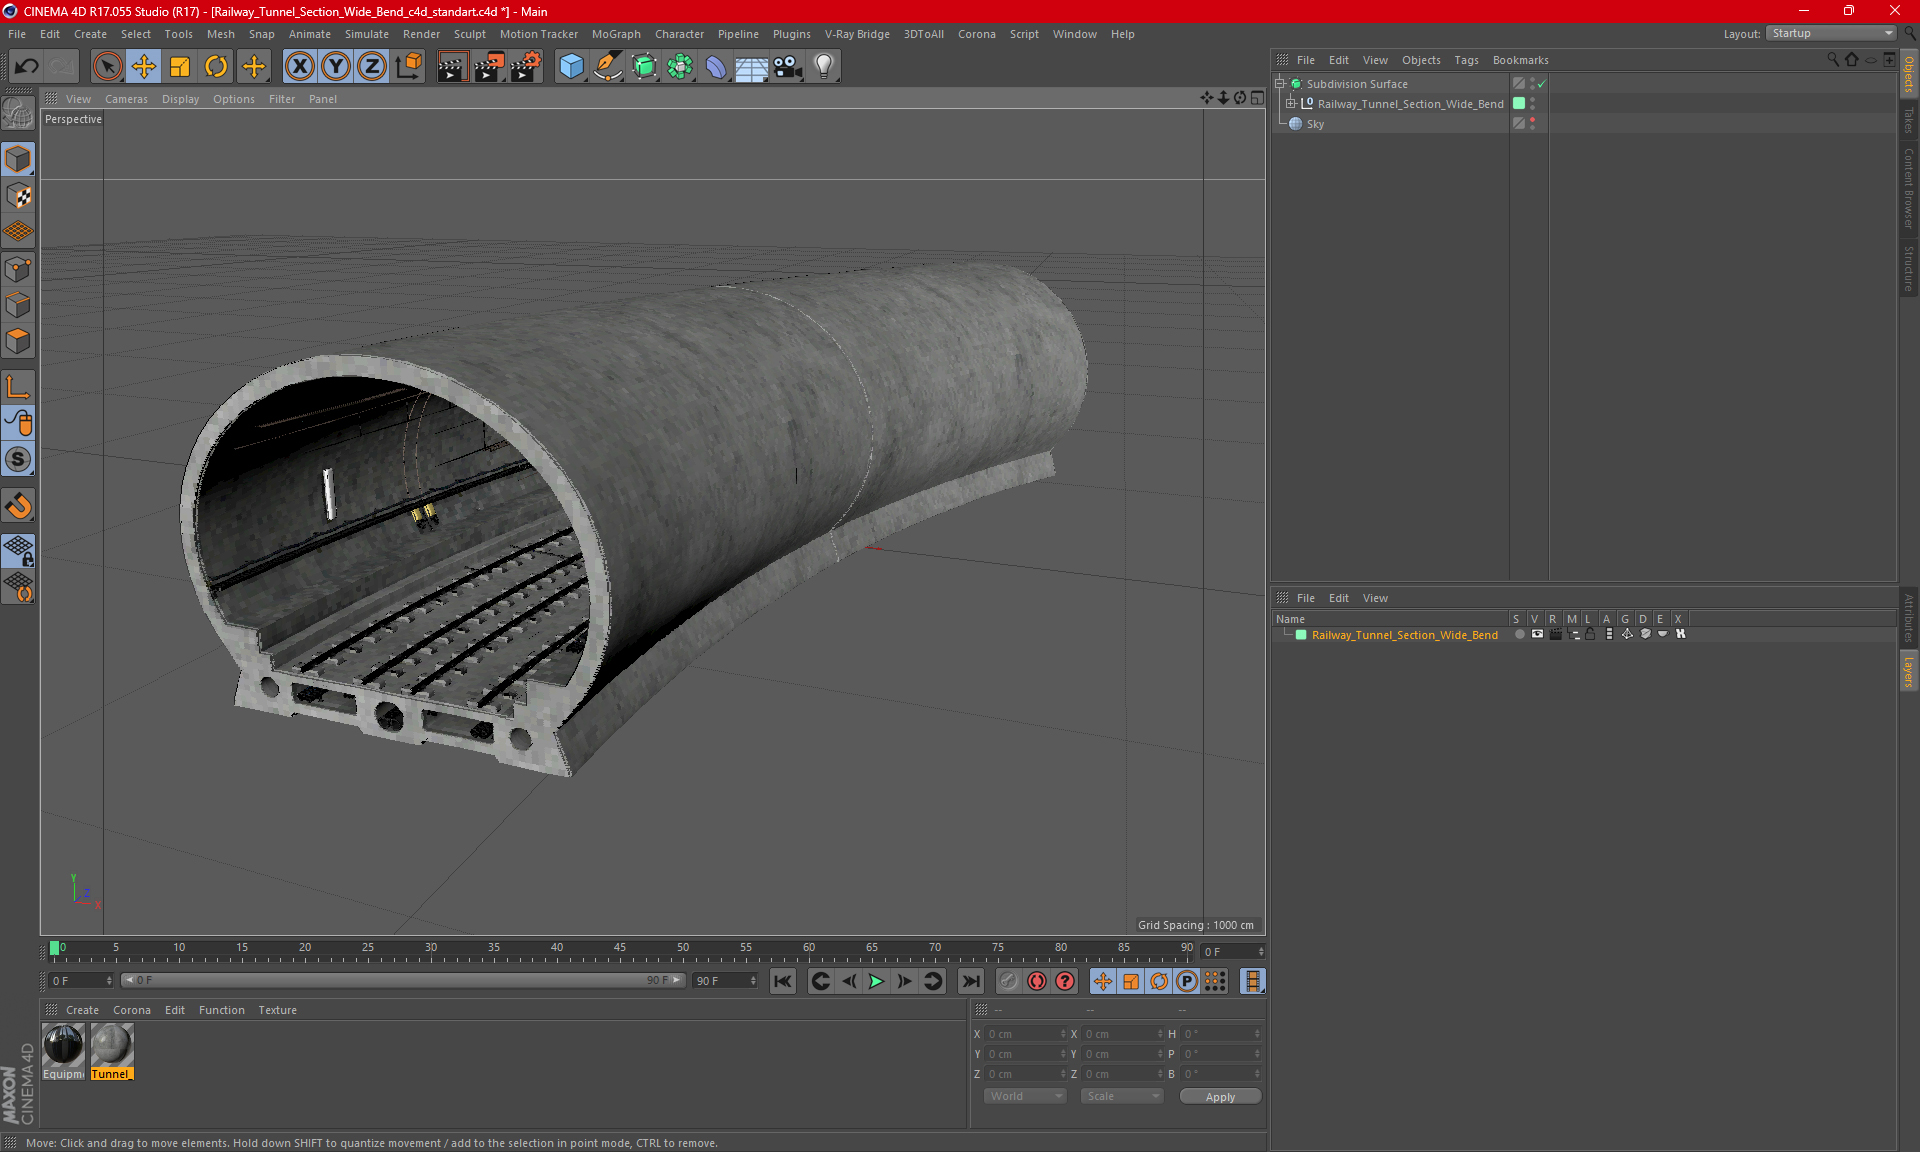
Task: Toggle layer lock for Railway layer
Action: [x=1590, y=634]
